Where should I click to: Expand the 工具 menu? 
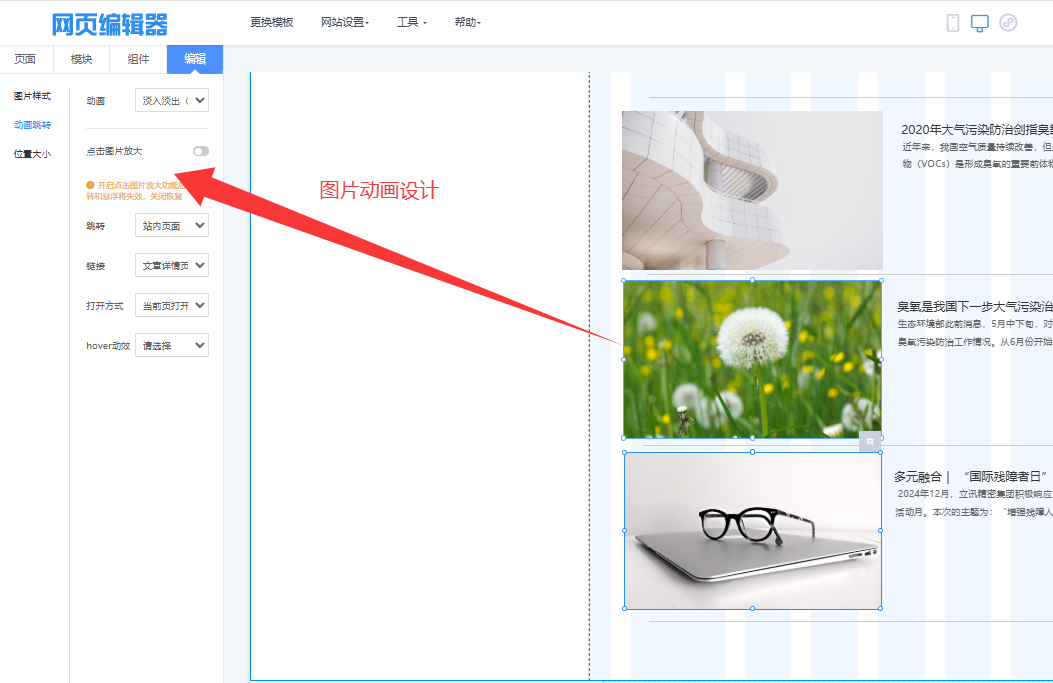point(412,22)
